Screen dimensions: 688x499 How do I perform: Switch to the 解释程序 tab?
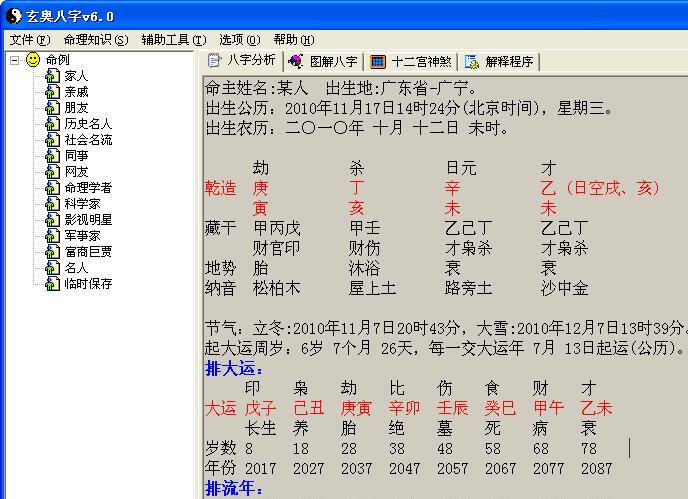tap(500, 61)
